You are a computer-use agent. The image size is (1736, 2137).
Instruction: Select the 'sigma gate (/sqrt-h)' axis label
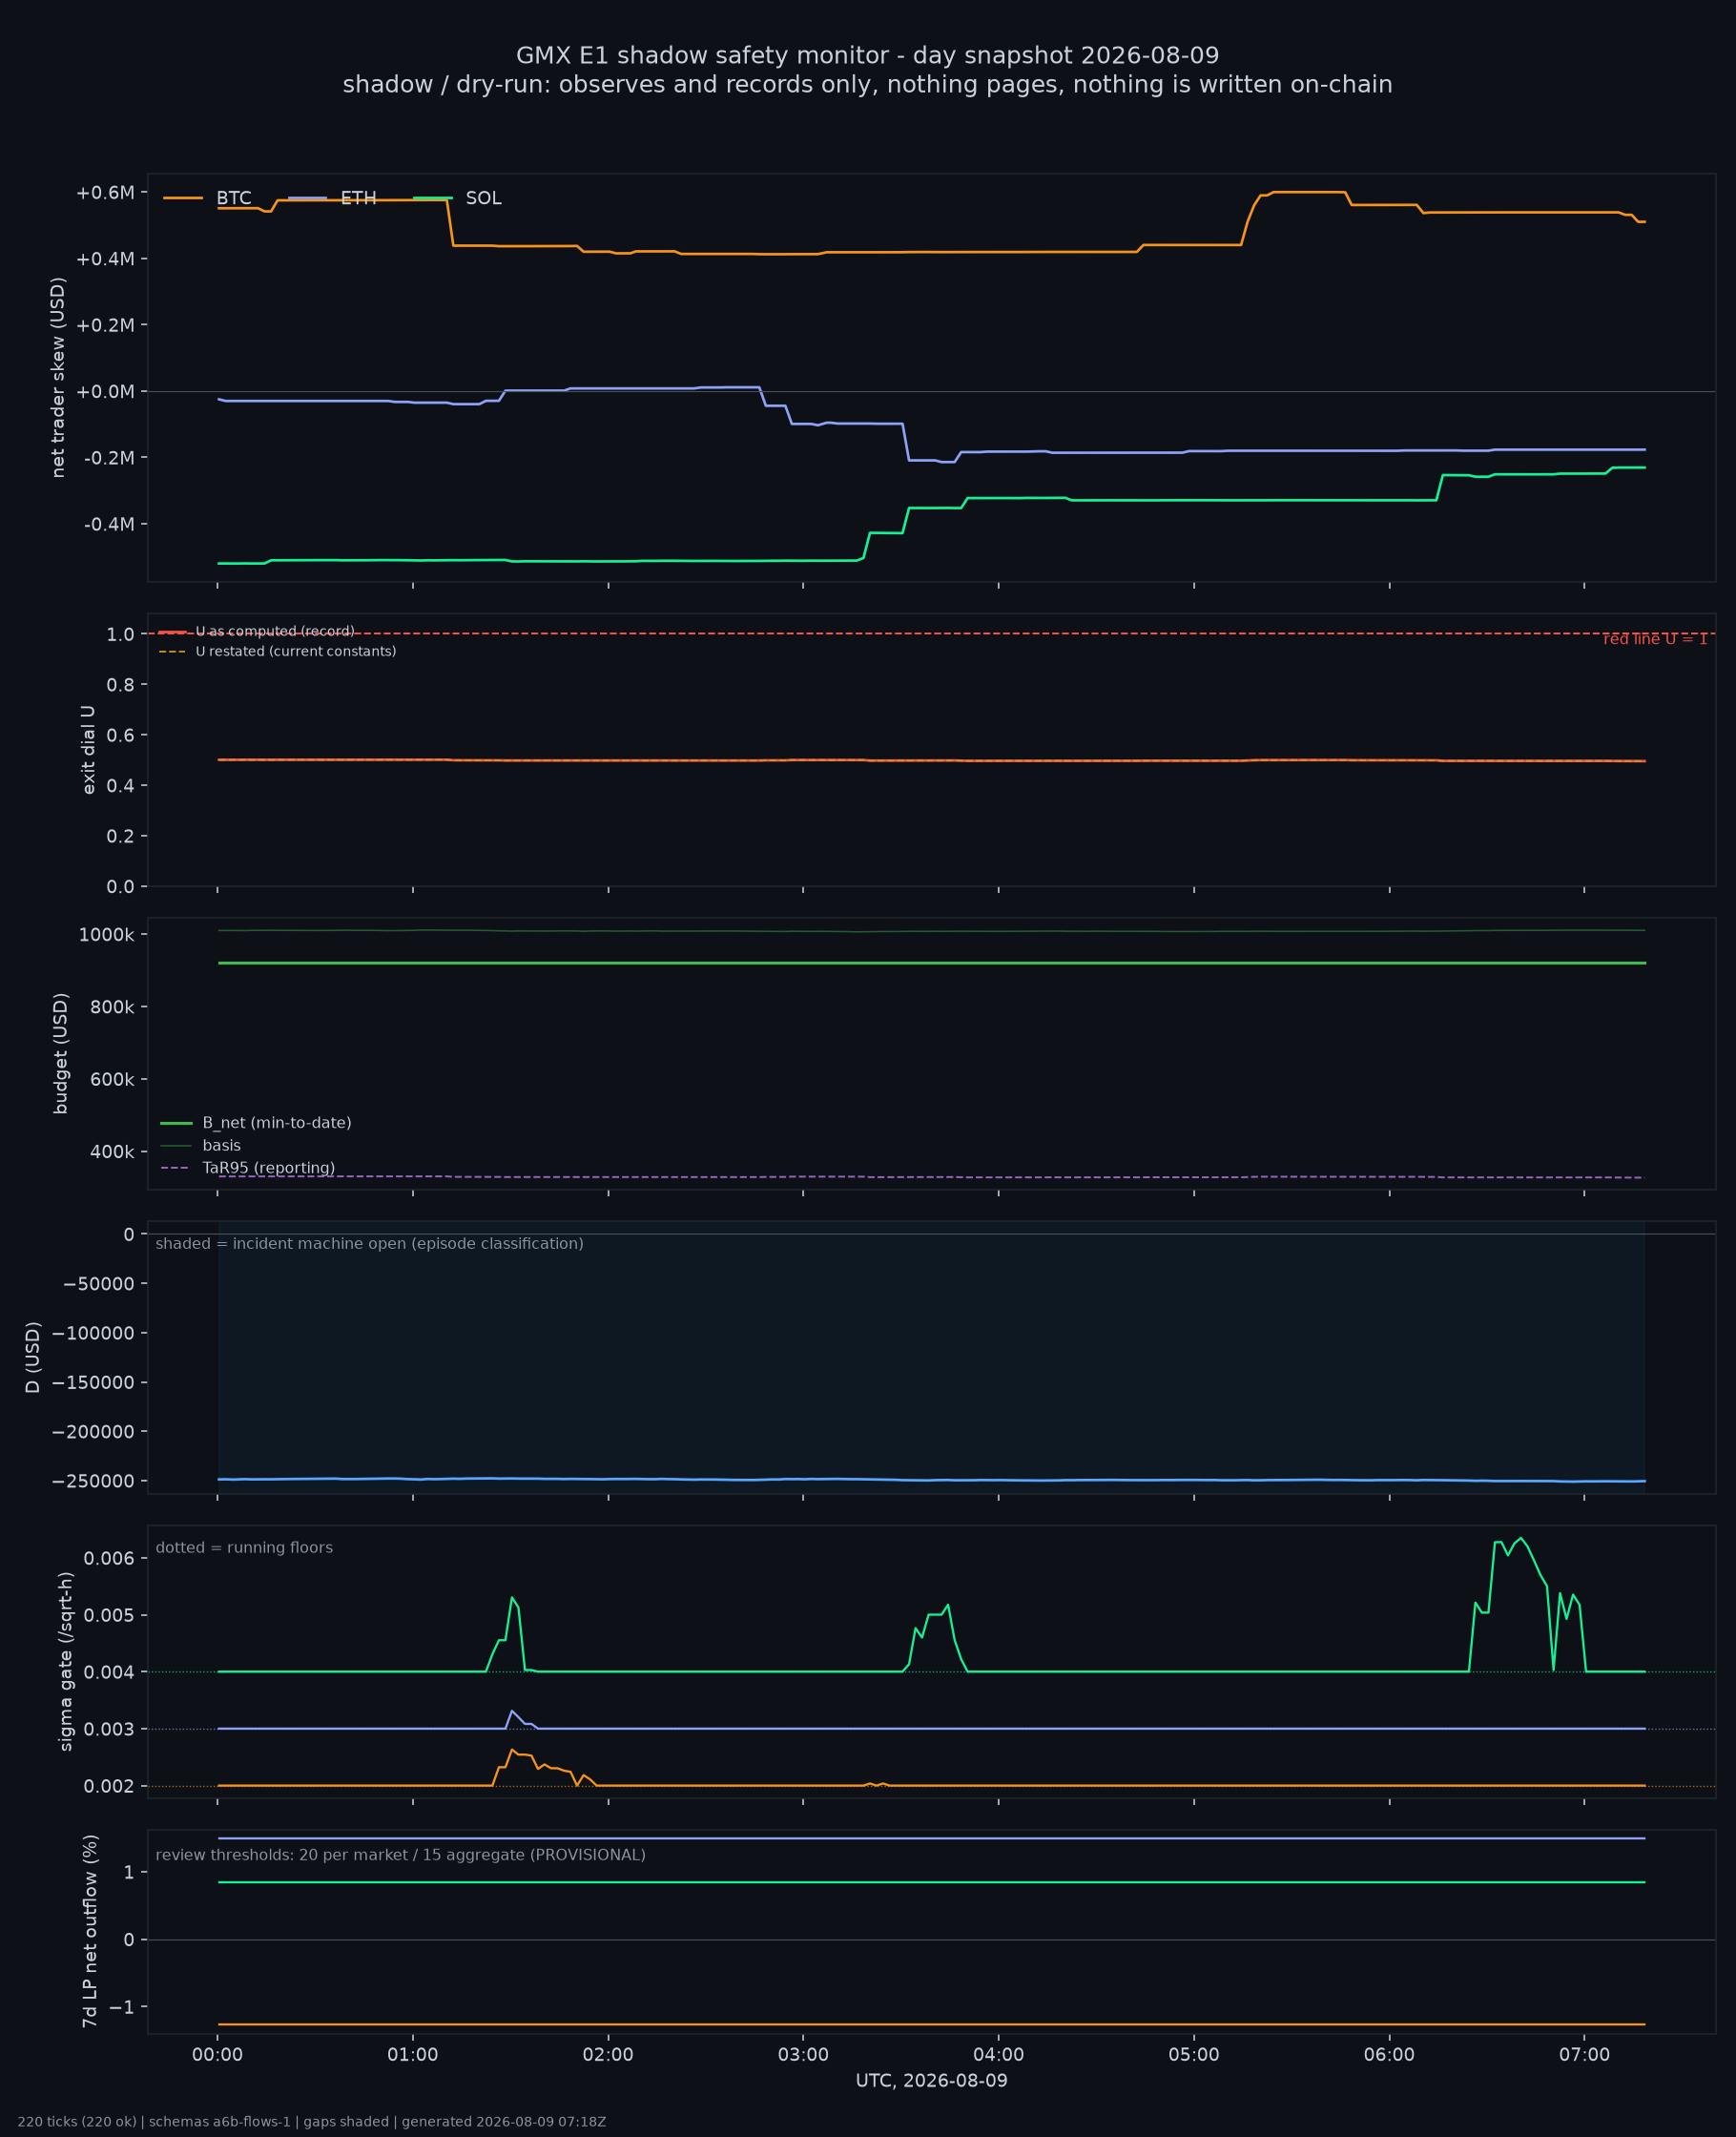tap(66, 1661)
